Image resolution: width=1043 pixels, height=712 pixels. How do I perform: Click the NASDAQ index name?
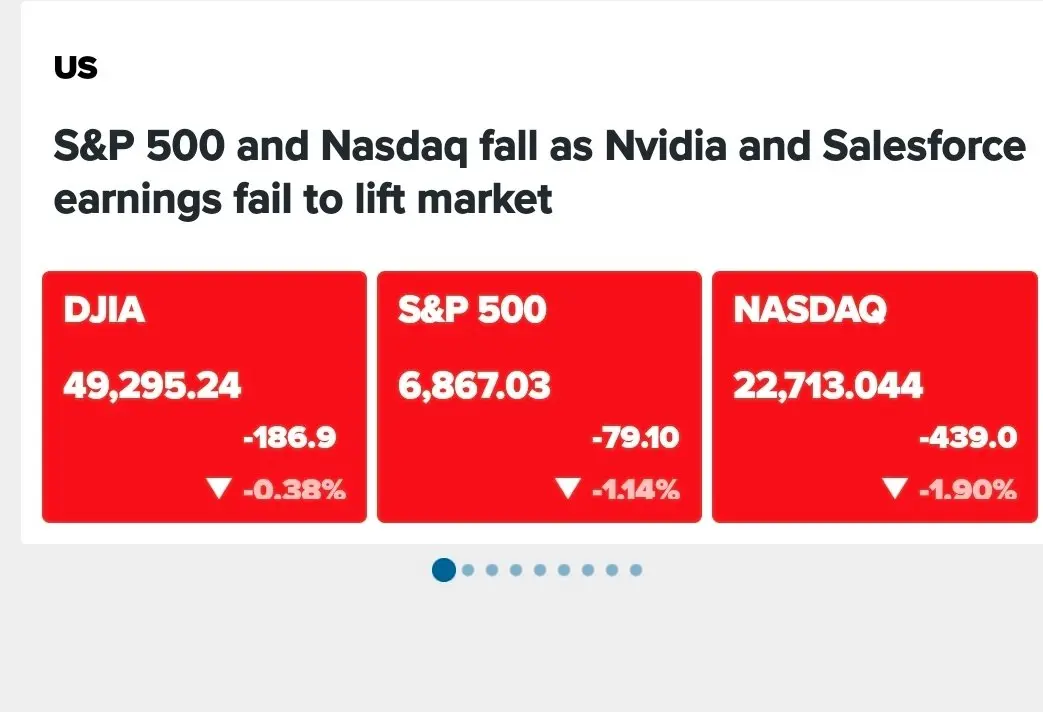tap(810, 310)
